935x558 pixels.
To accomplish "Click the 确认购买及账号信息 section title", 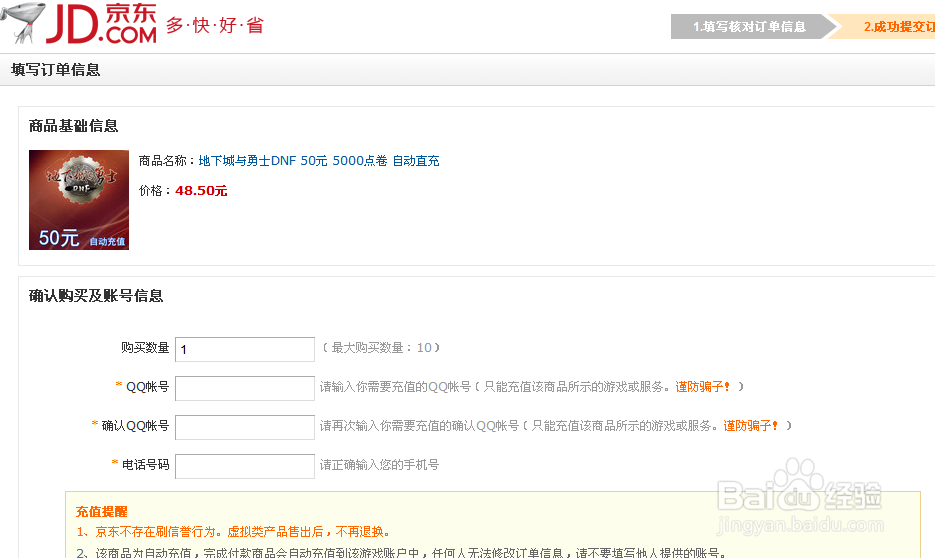I will coord(96,296).
